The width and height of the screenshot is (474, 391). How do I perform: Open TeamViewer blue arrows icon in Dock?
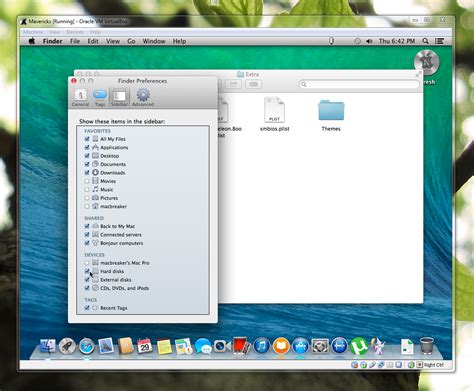click(339, 346)
